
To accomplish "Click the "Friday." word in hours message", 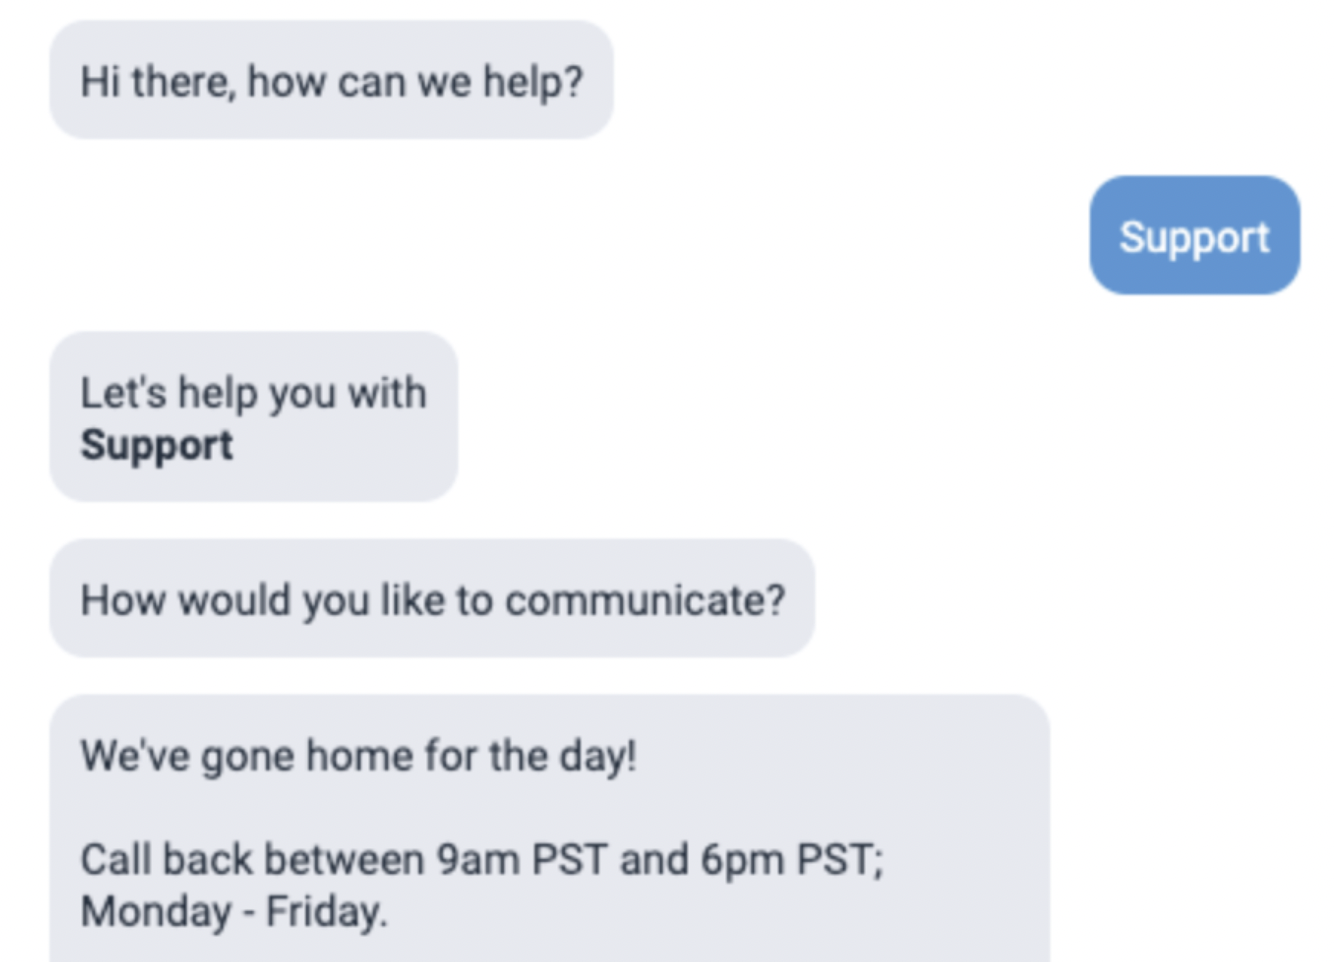I will [x=325, y=912].
